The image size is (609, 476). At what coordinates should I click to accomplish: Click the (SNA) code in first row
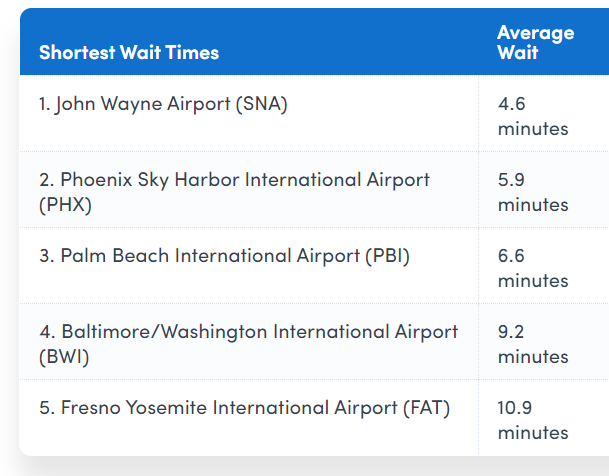pyautogui.click(x=262, y=104)
